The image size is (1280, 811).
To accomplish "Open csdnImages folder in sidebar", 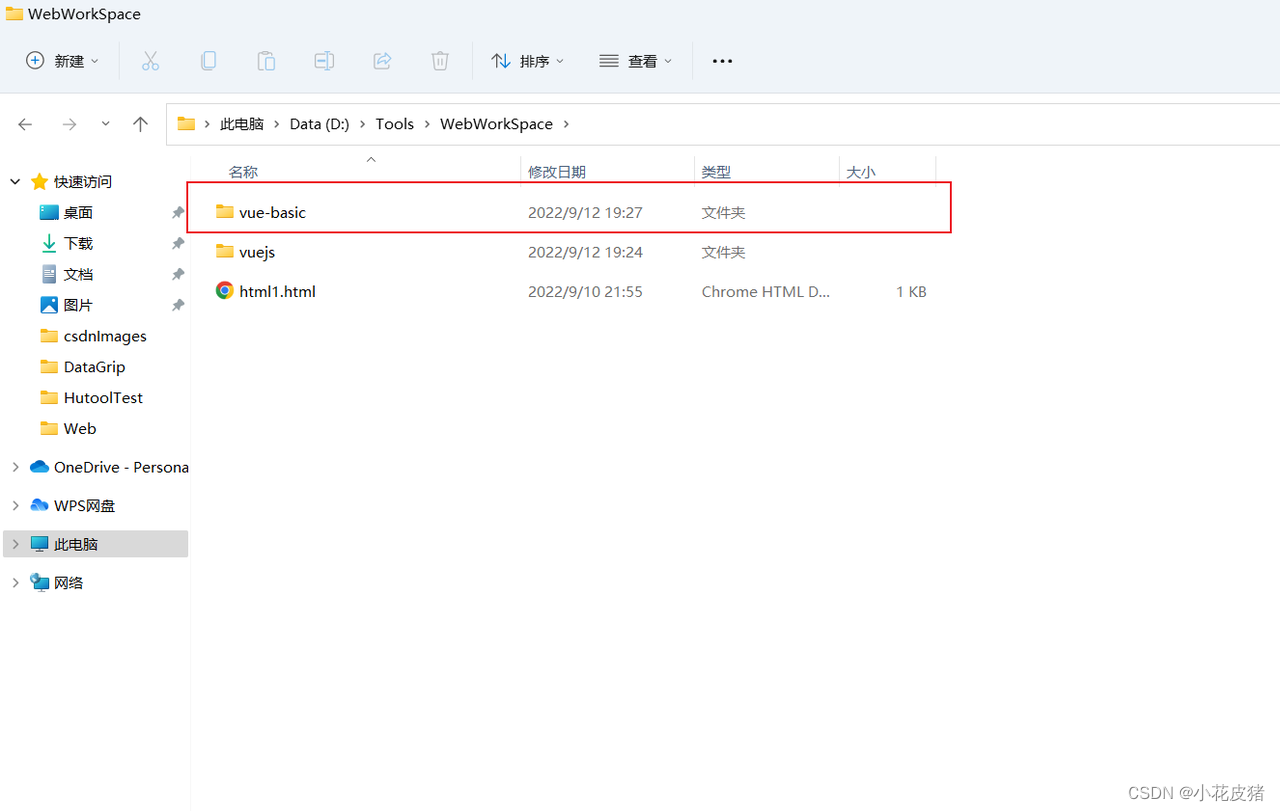I will point(105,336).
